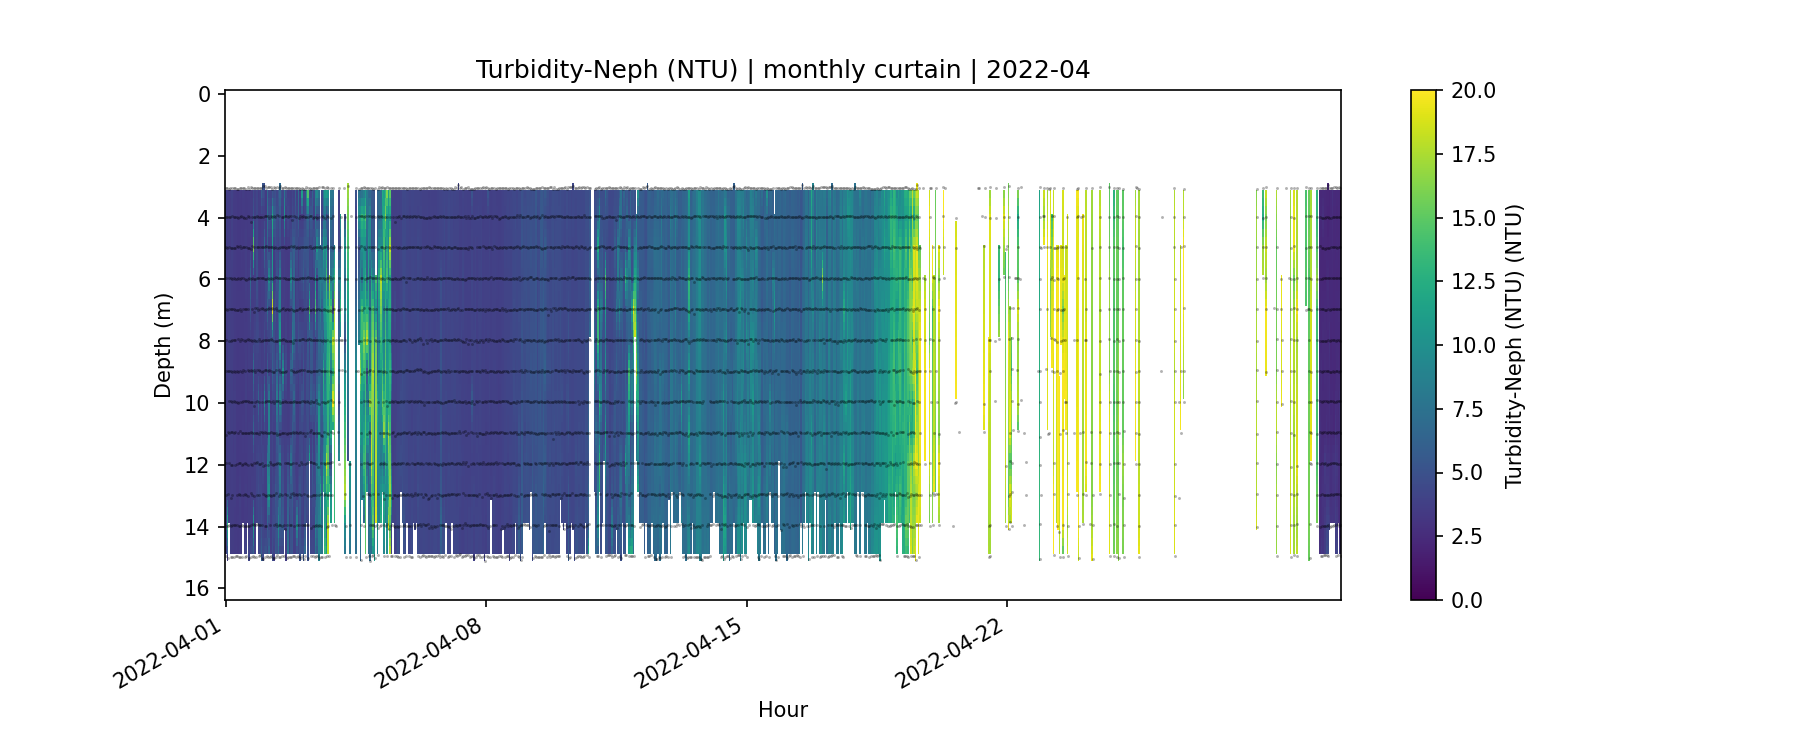This screenshot has width=1800, height=750.
Task: Click the vertical colorbar label "Turbidity-Neph (NTU) (NTU)"
Action: point(1514,345)
